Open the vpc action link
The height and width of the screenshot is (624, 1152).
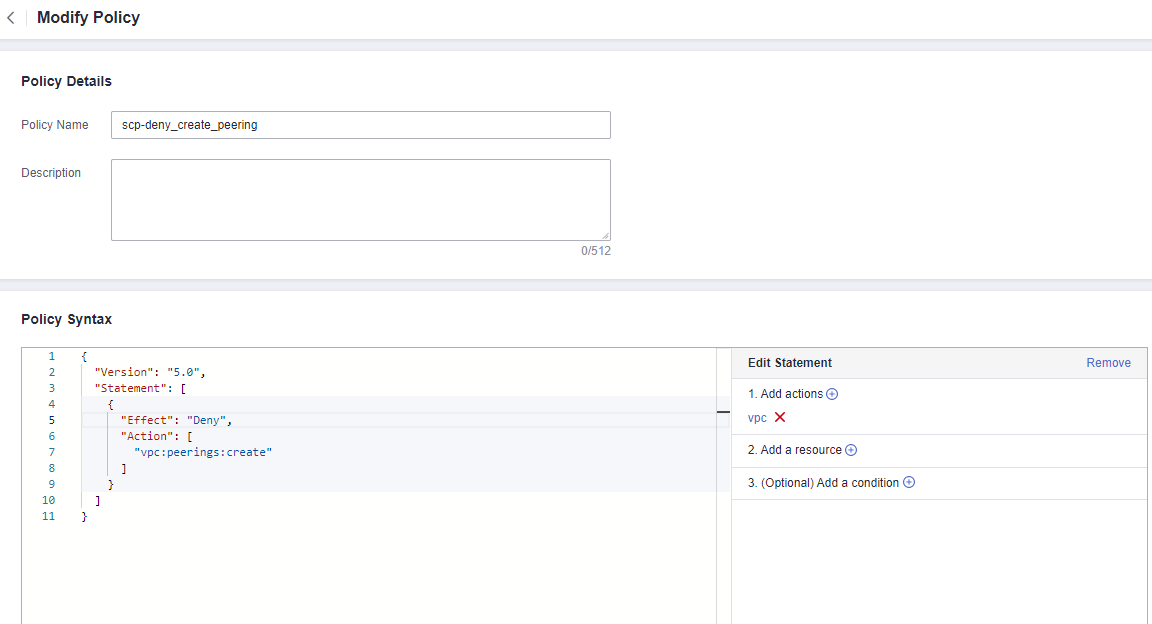(x=757, y=417)
